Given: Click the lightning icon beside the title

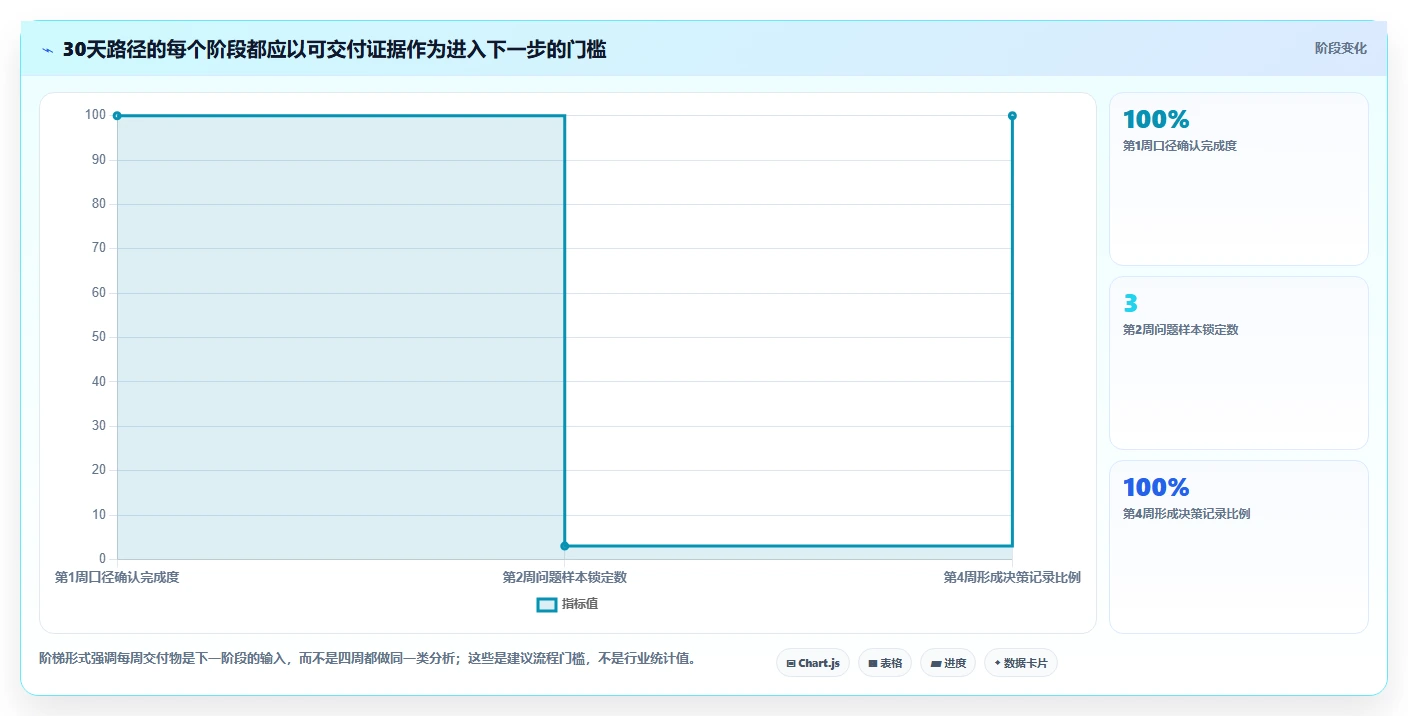Looking at the screenshot, I should click(x=48, y=50).
